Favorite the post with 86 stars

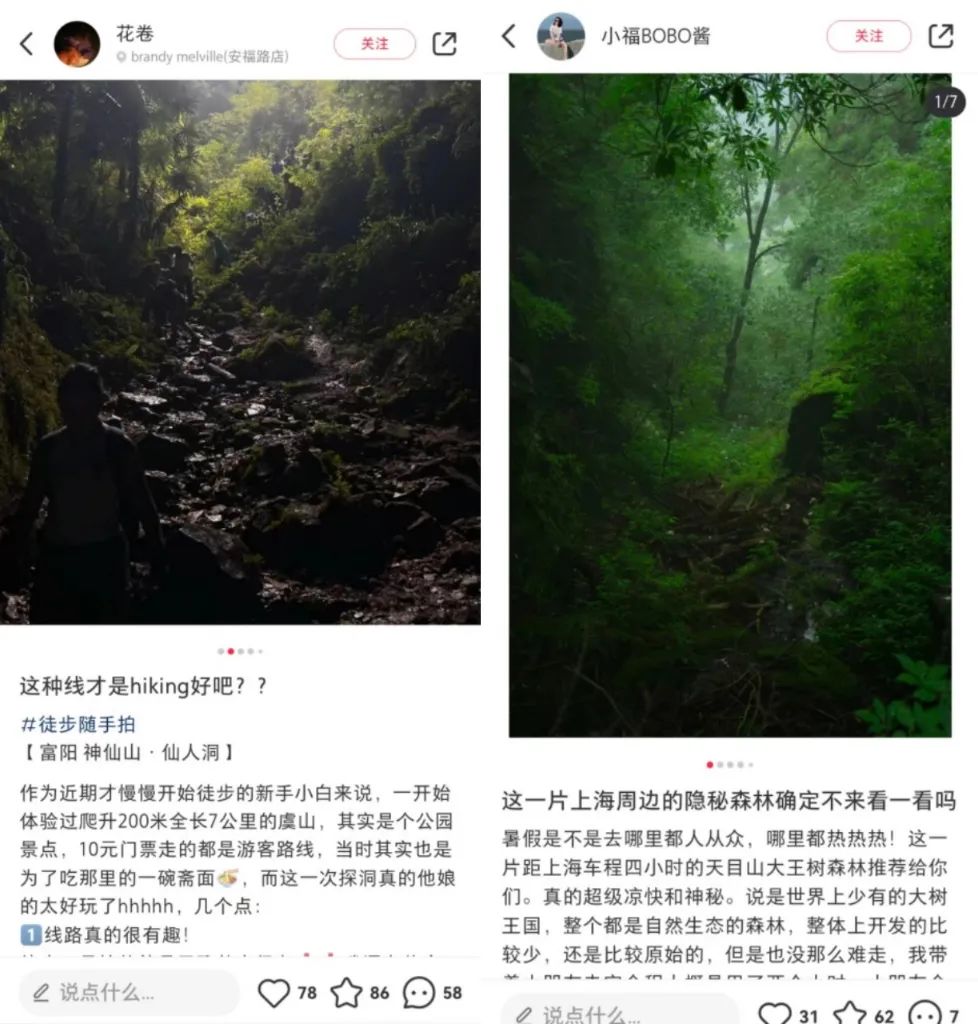pyautogui.click(x=346, y=993)
